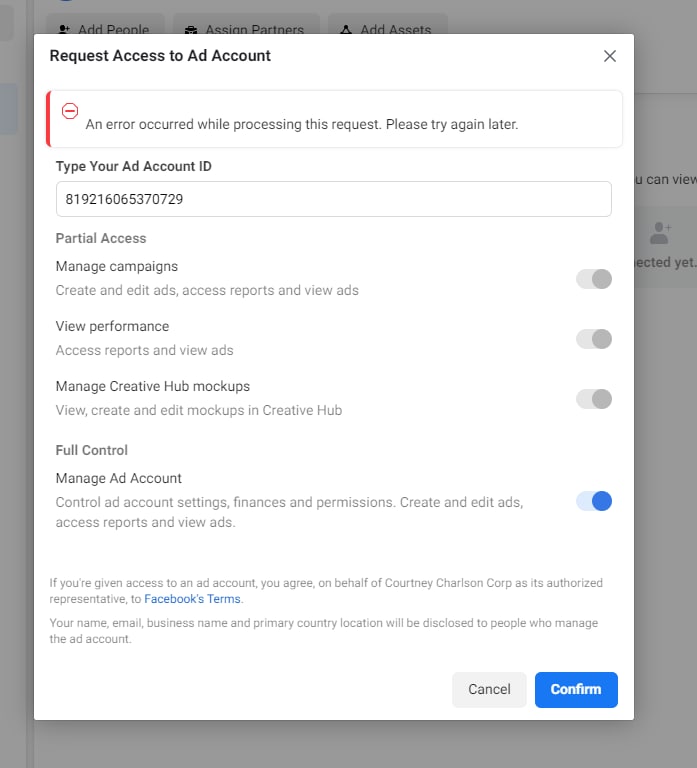Viewport: 697px width, 768px height.
Task: Confirm the ad account access request
Action: point(576,690)
